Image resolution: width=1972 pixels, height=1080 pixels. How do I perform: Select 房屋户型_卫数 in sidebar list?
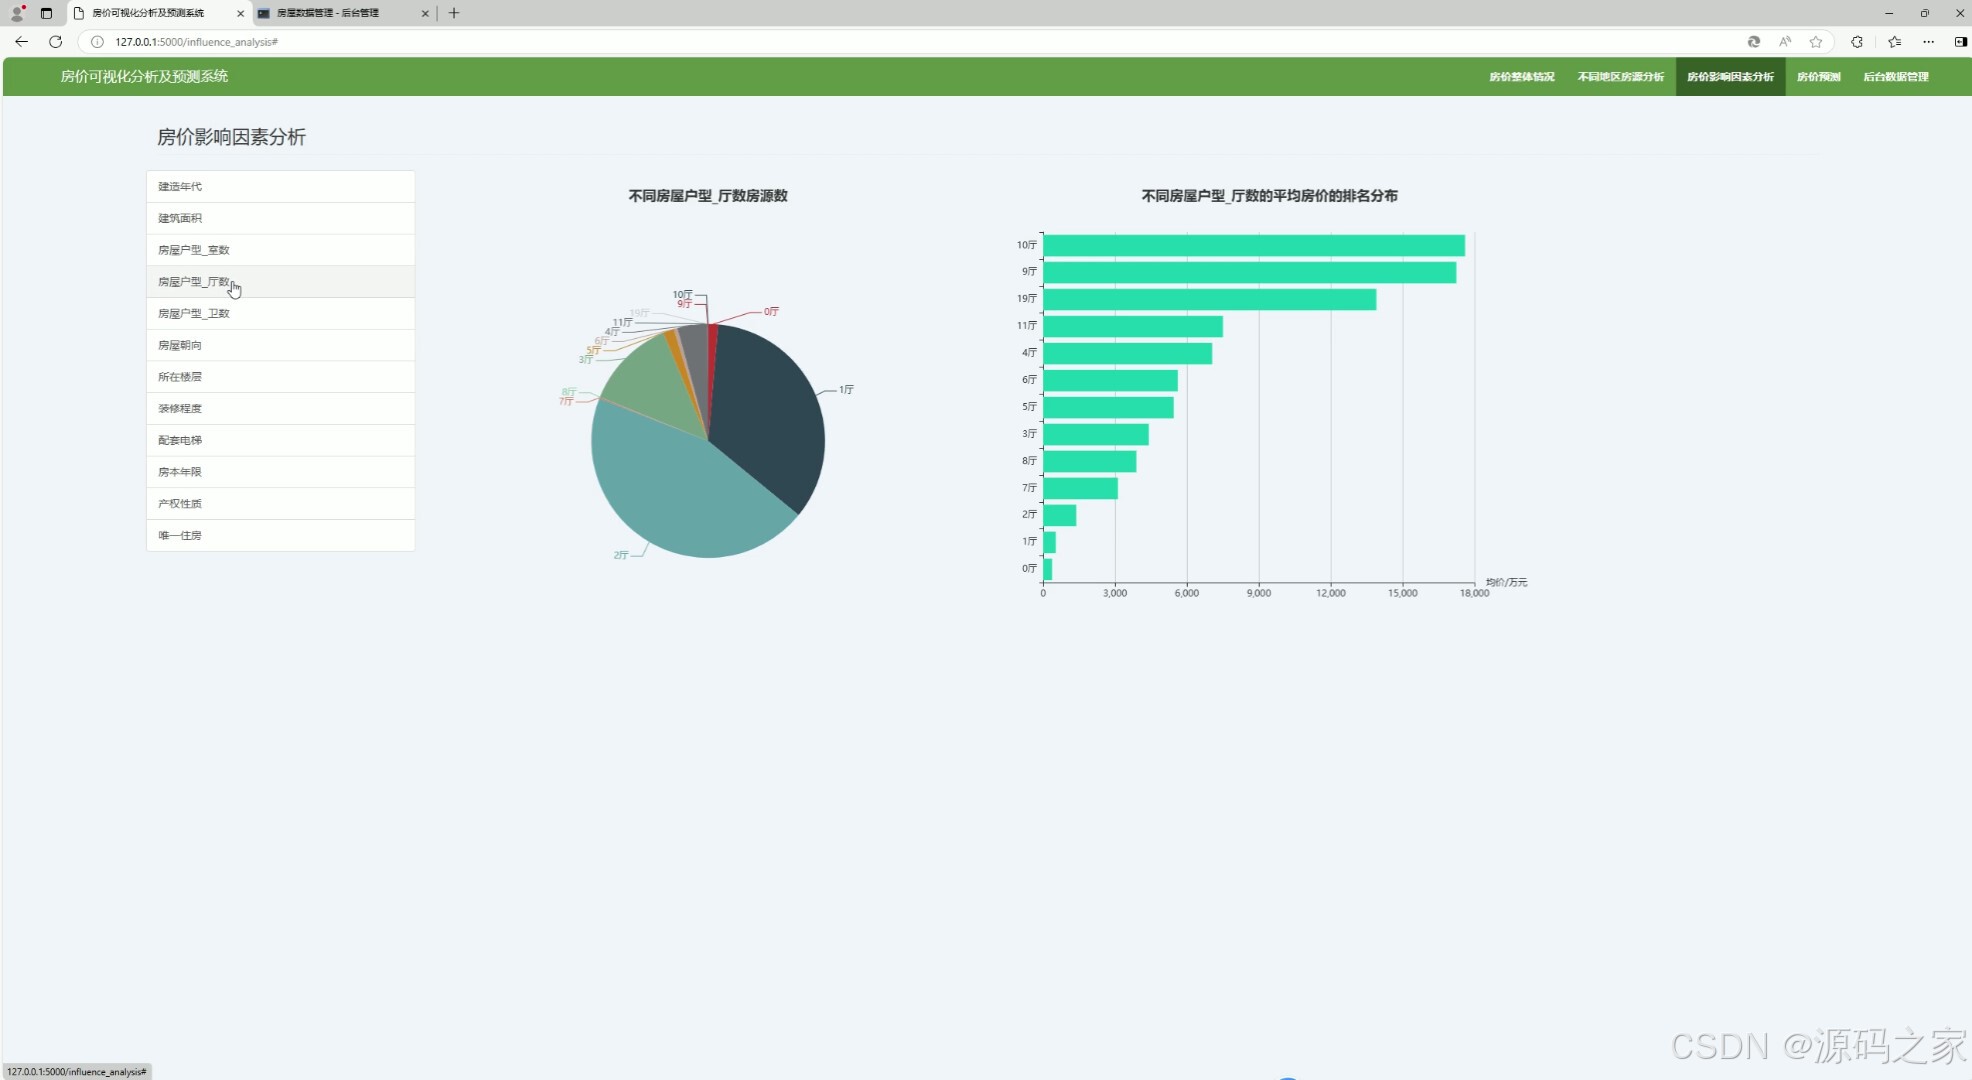pos(194,314)
